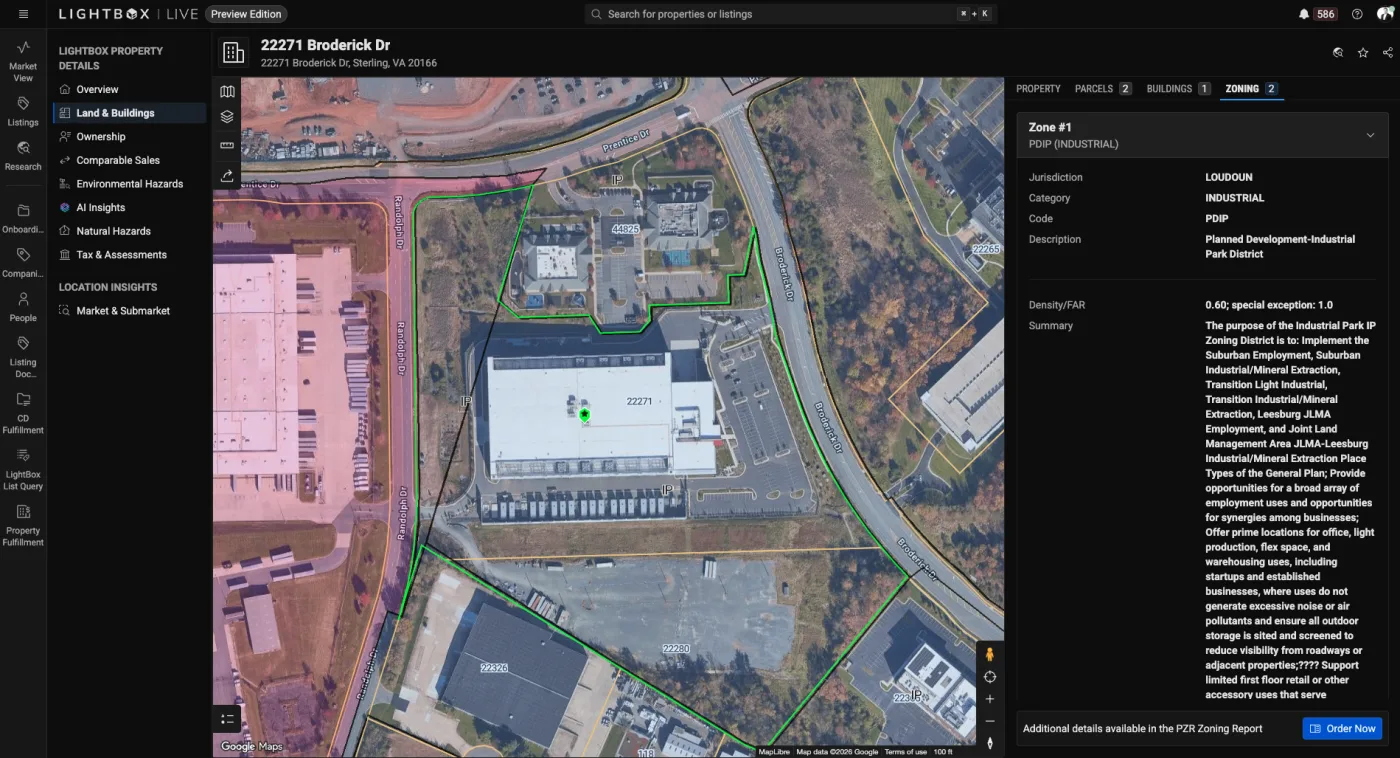Select the Zoning tab

[1251, 89]
